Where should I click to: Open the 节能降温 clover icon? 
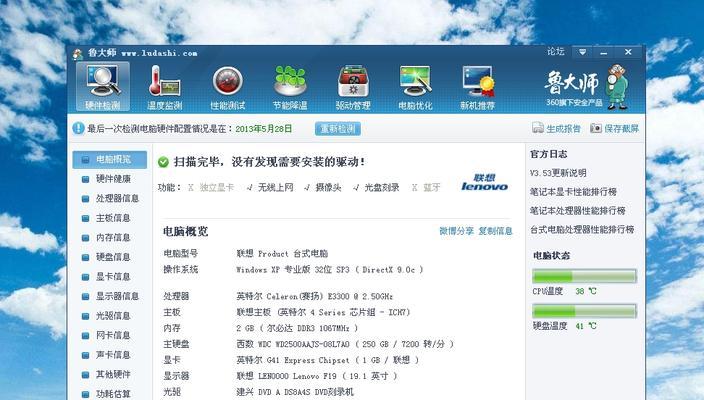pos(290,87)
